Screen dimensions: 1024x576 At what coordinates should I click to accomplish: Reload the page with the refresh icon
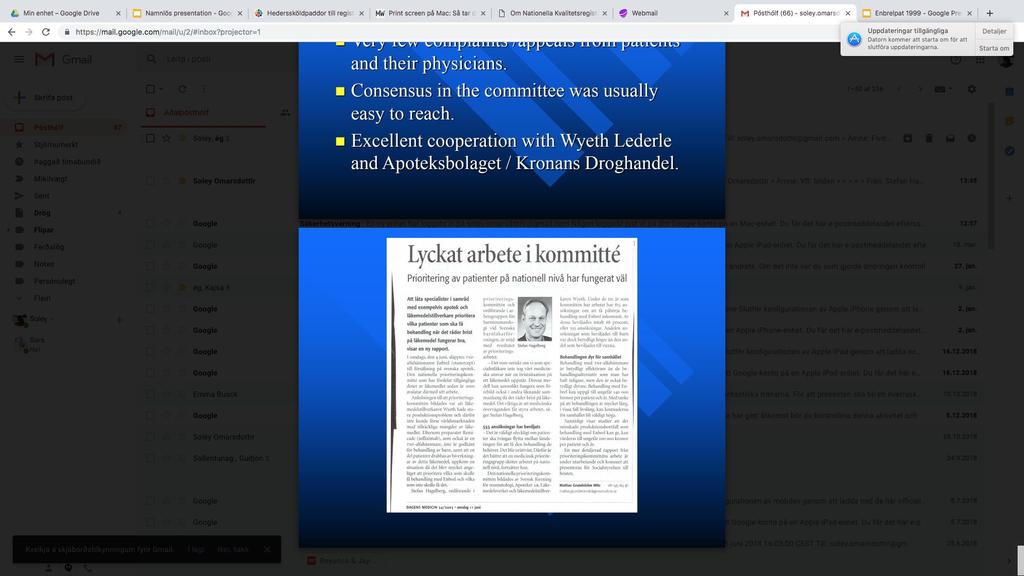click(x=46, y=31)
